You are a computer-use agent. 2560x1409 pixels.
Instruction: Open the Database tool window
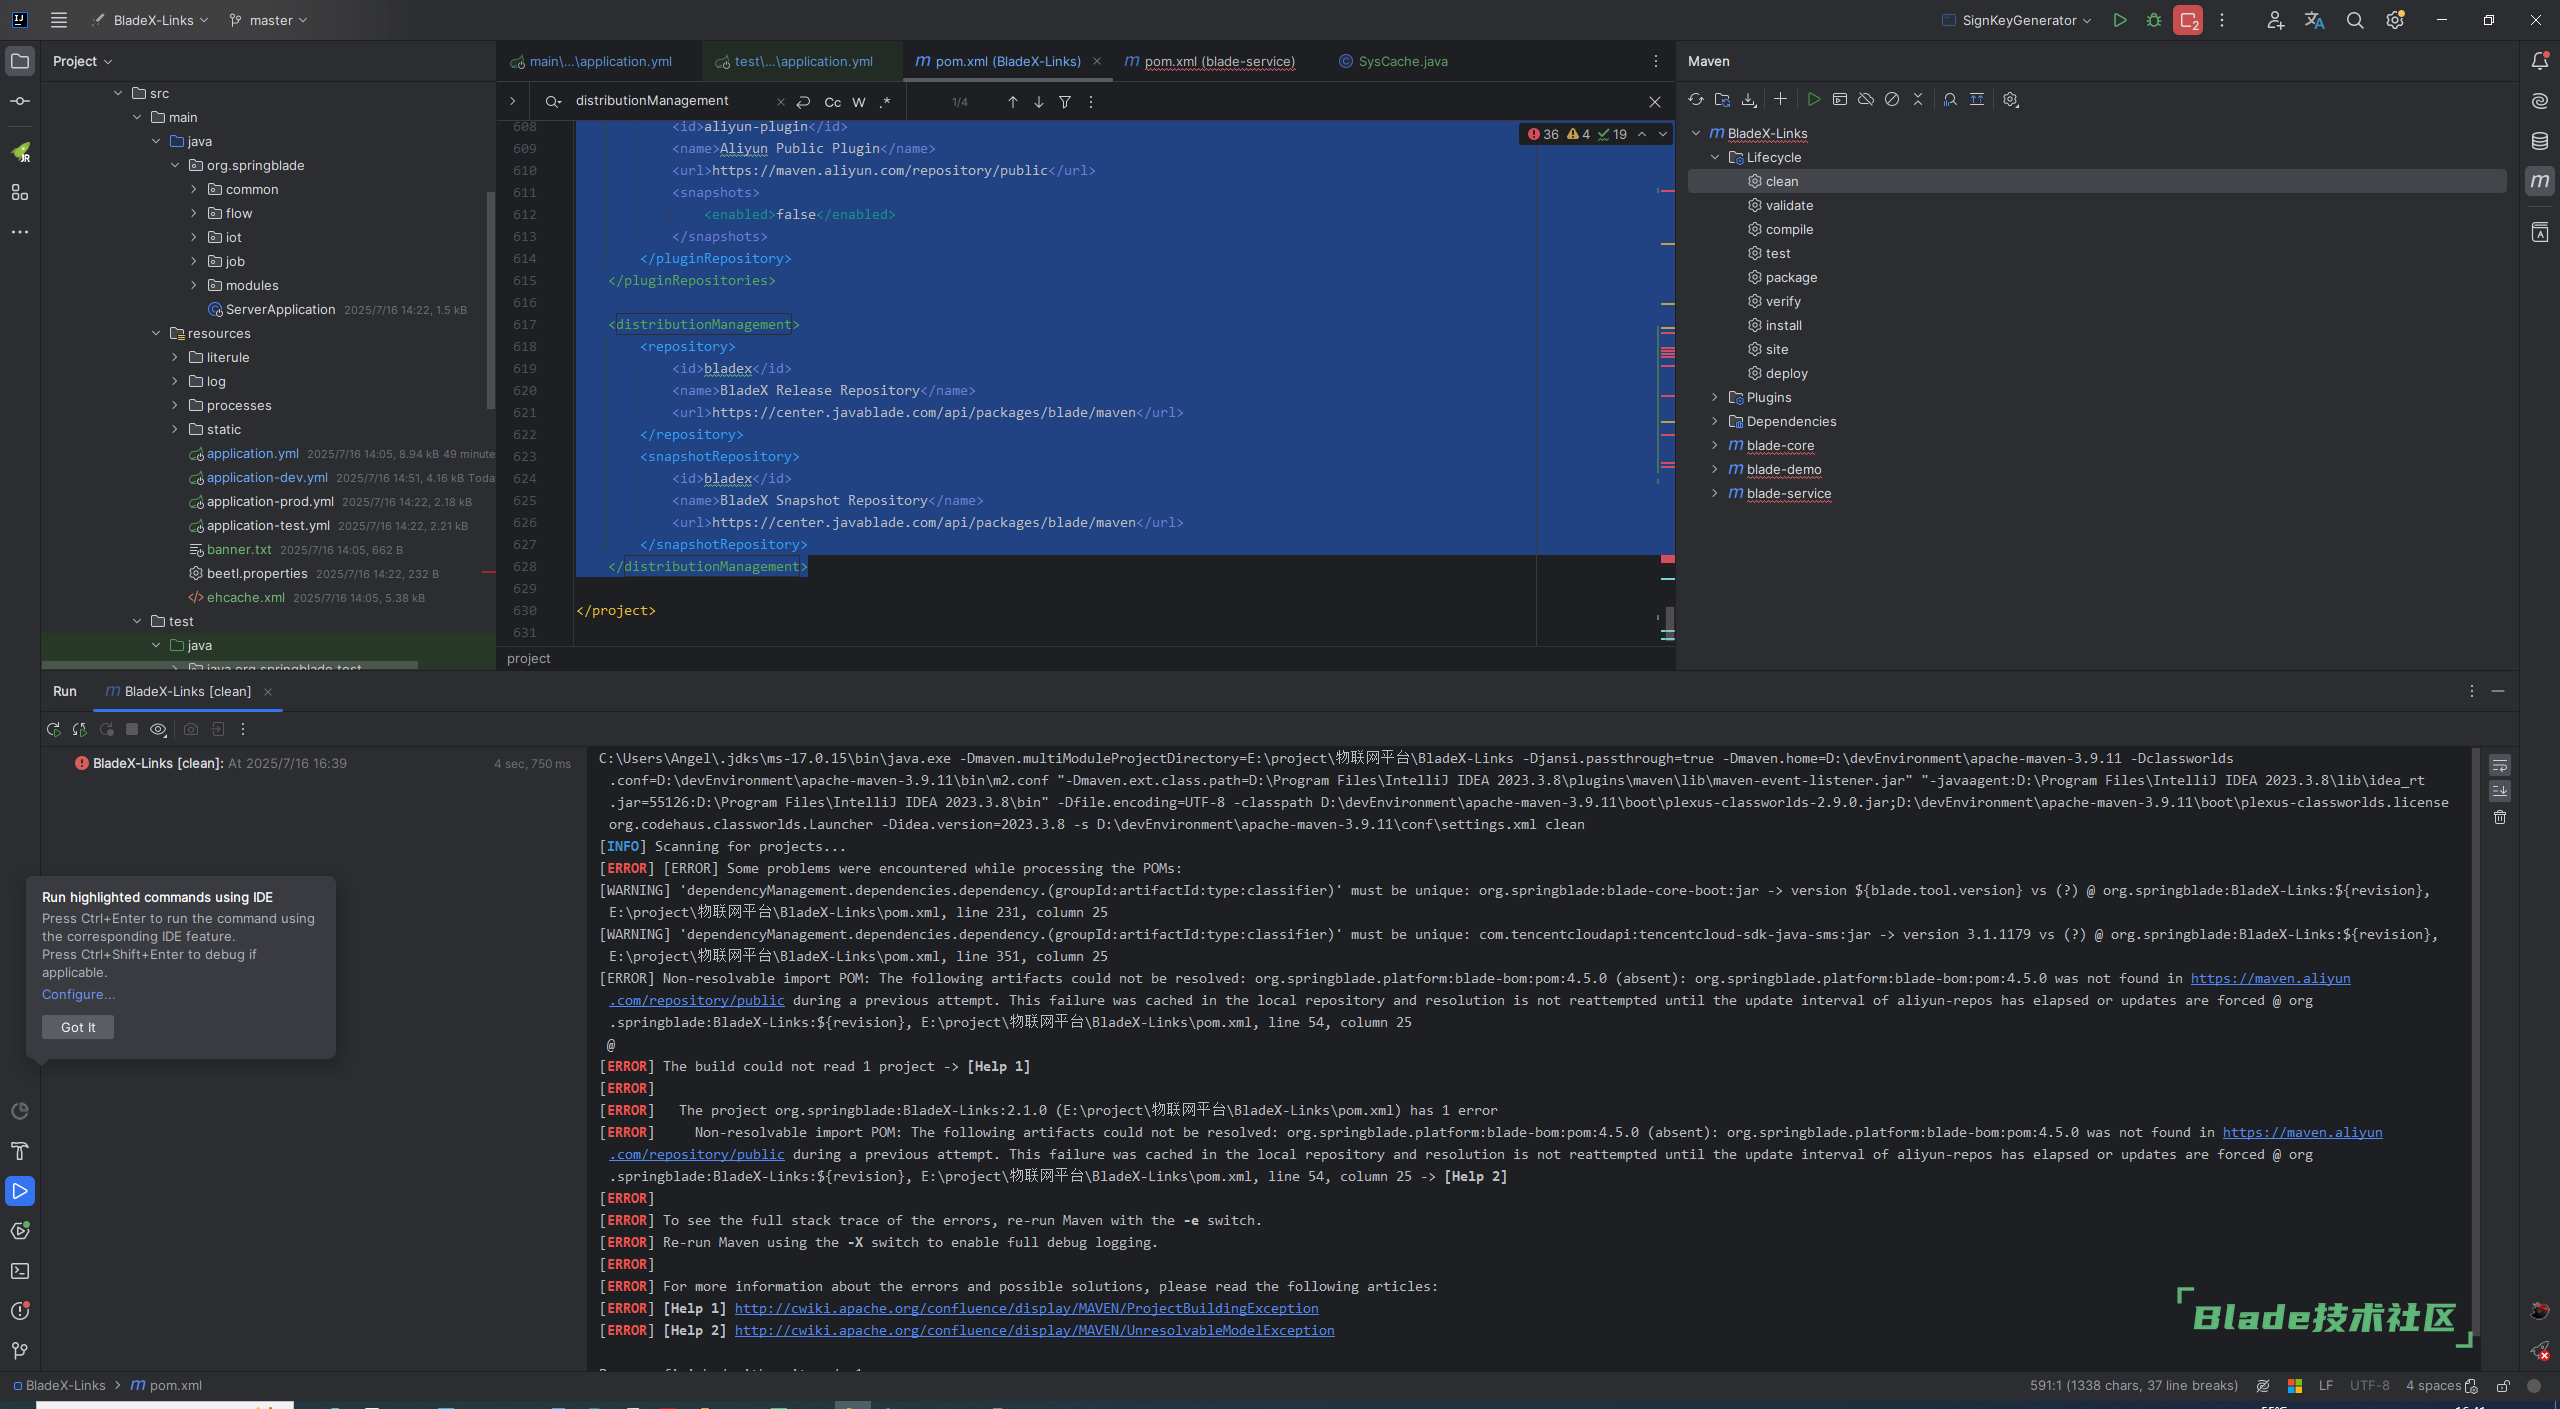tap(2539, 141)
